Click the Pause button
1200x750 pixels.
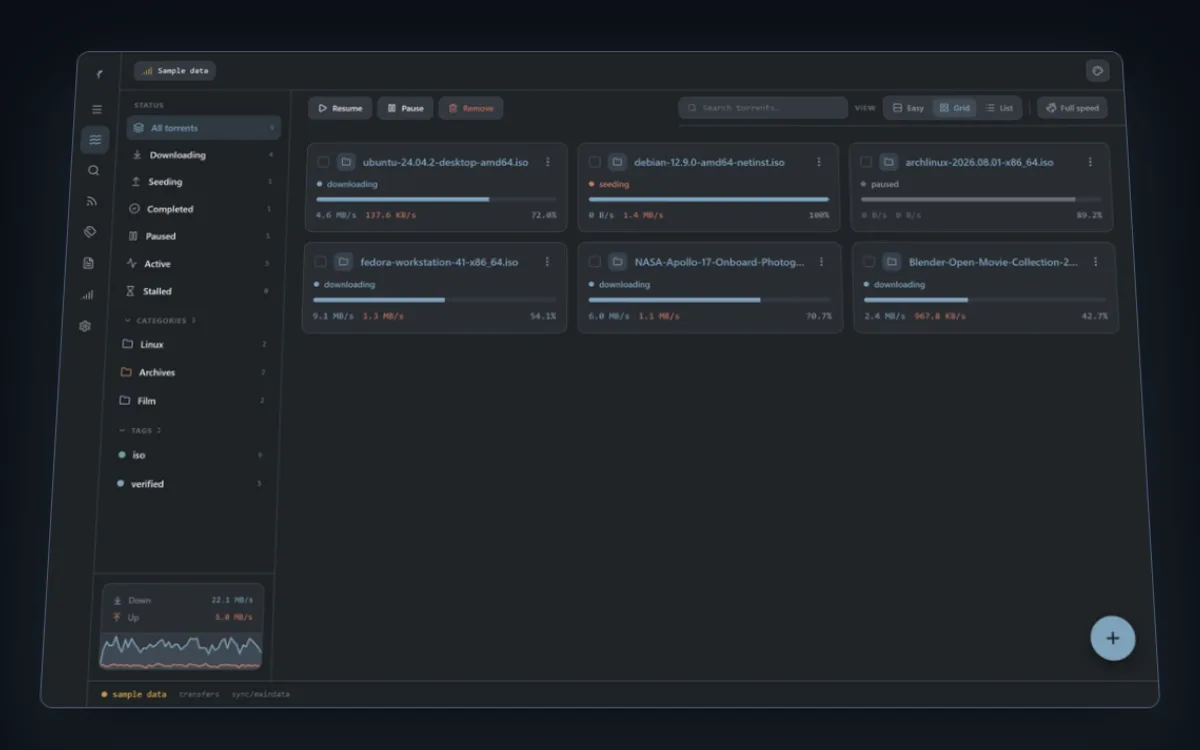(x=405, y=108)
